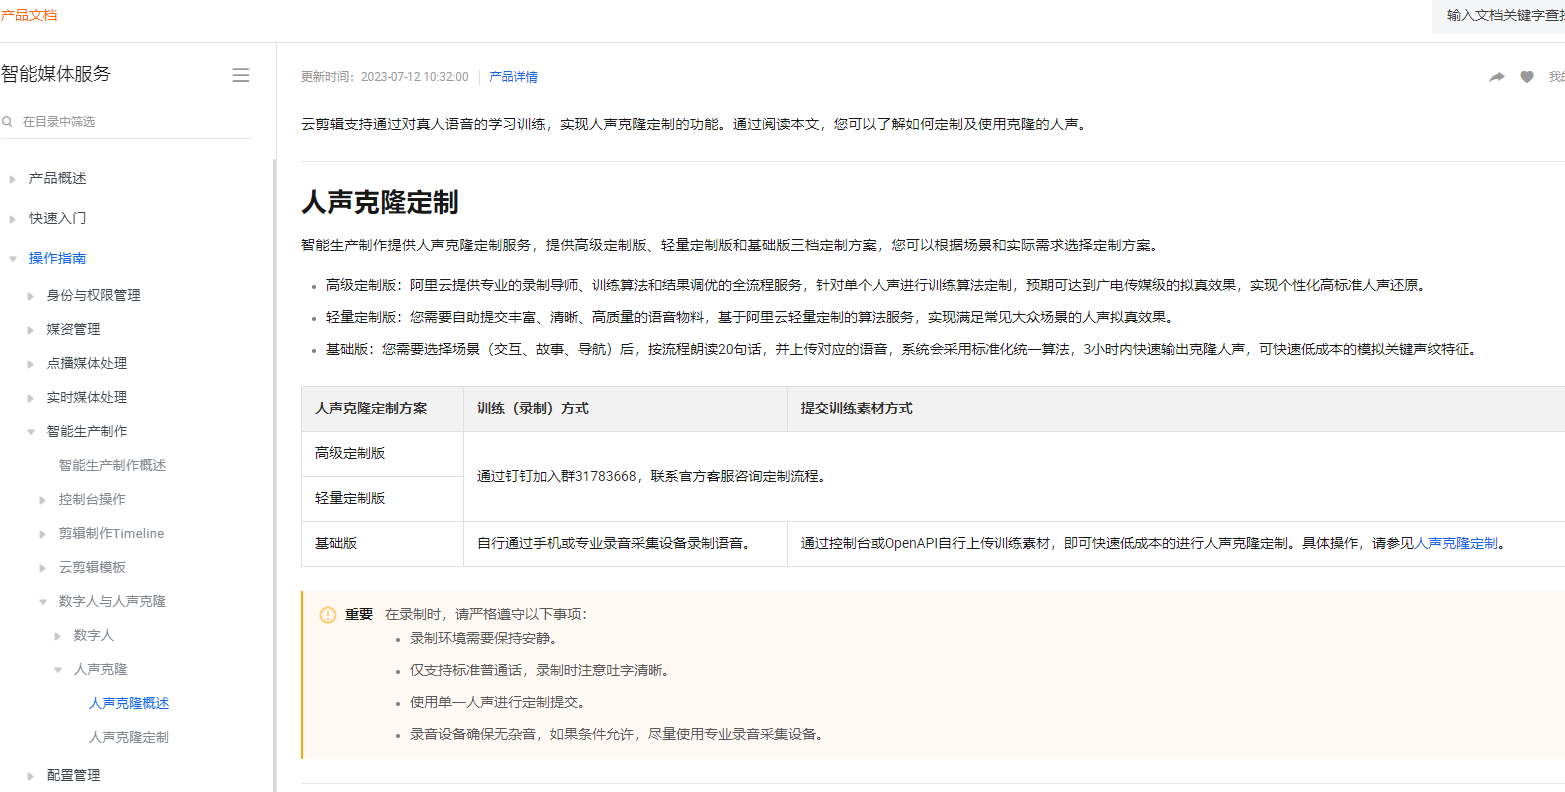Expand the 配置管理 arrow
Viewport: 1565px width, 792px height.
[x=31, y=776]
